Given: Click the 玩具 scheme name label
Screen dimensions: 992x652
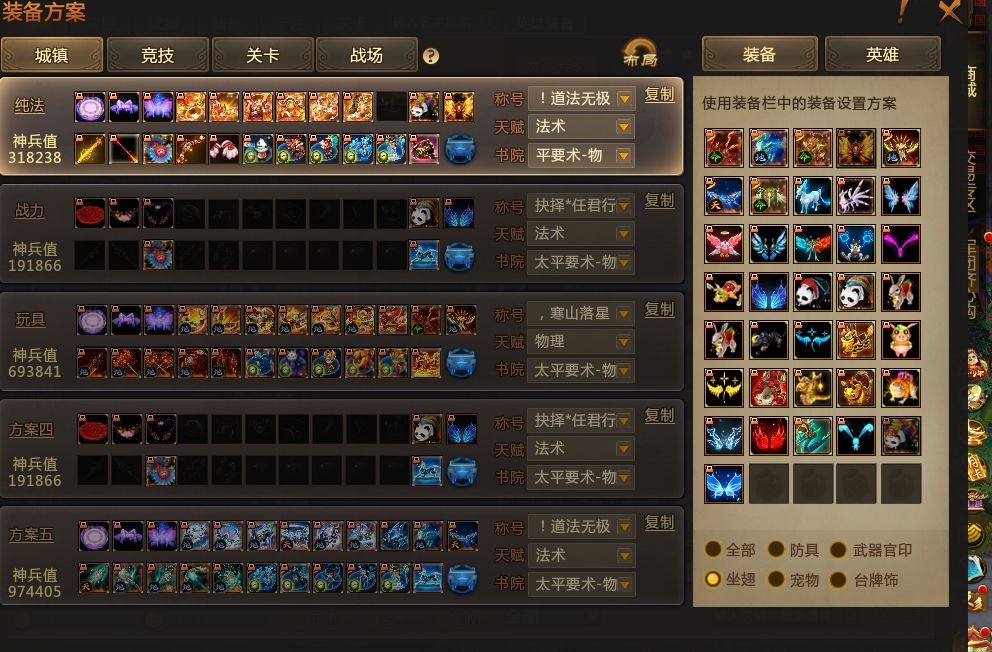Looking at the screenshot, I should click(x=30, y=320).
